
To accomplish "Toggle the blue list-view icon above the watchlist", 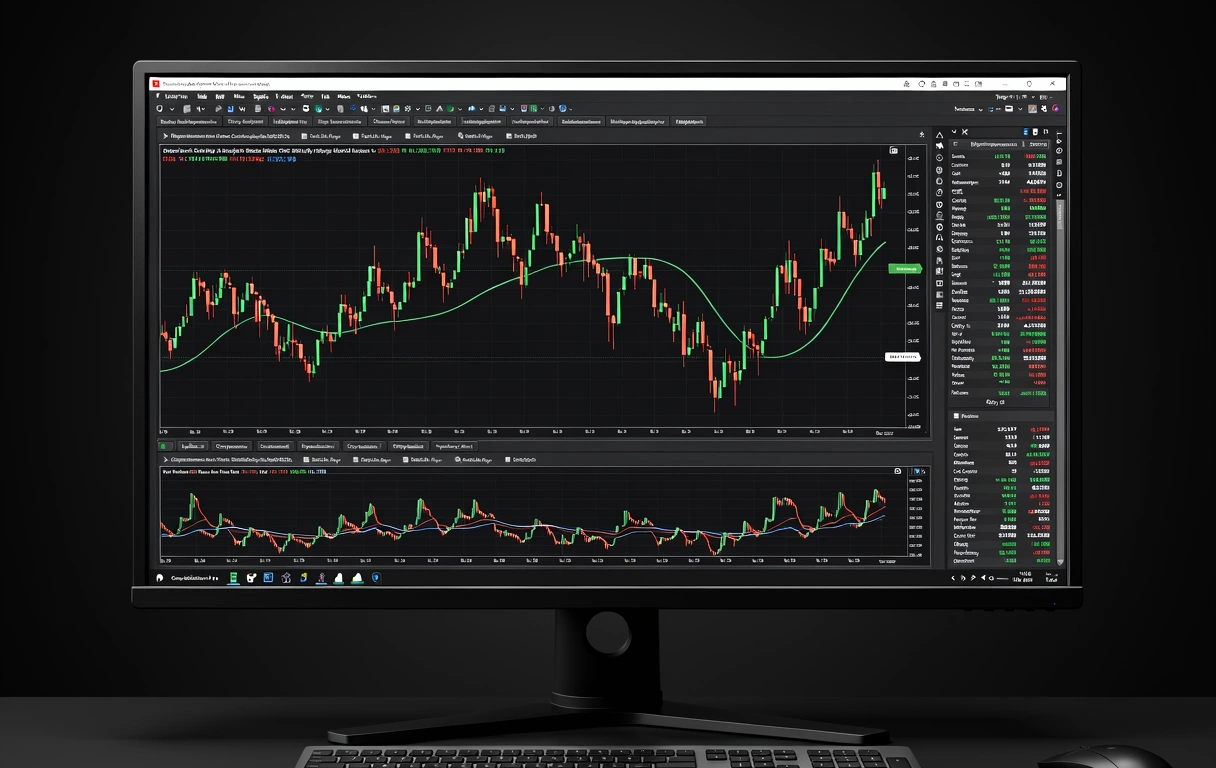I will (x=1024, y=132).
